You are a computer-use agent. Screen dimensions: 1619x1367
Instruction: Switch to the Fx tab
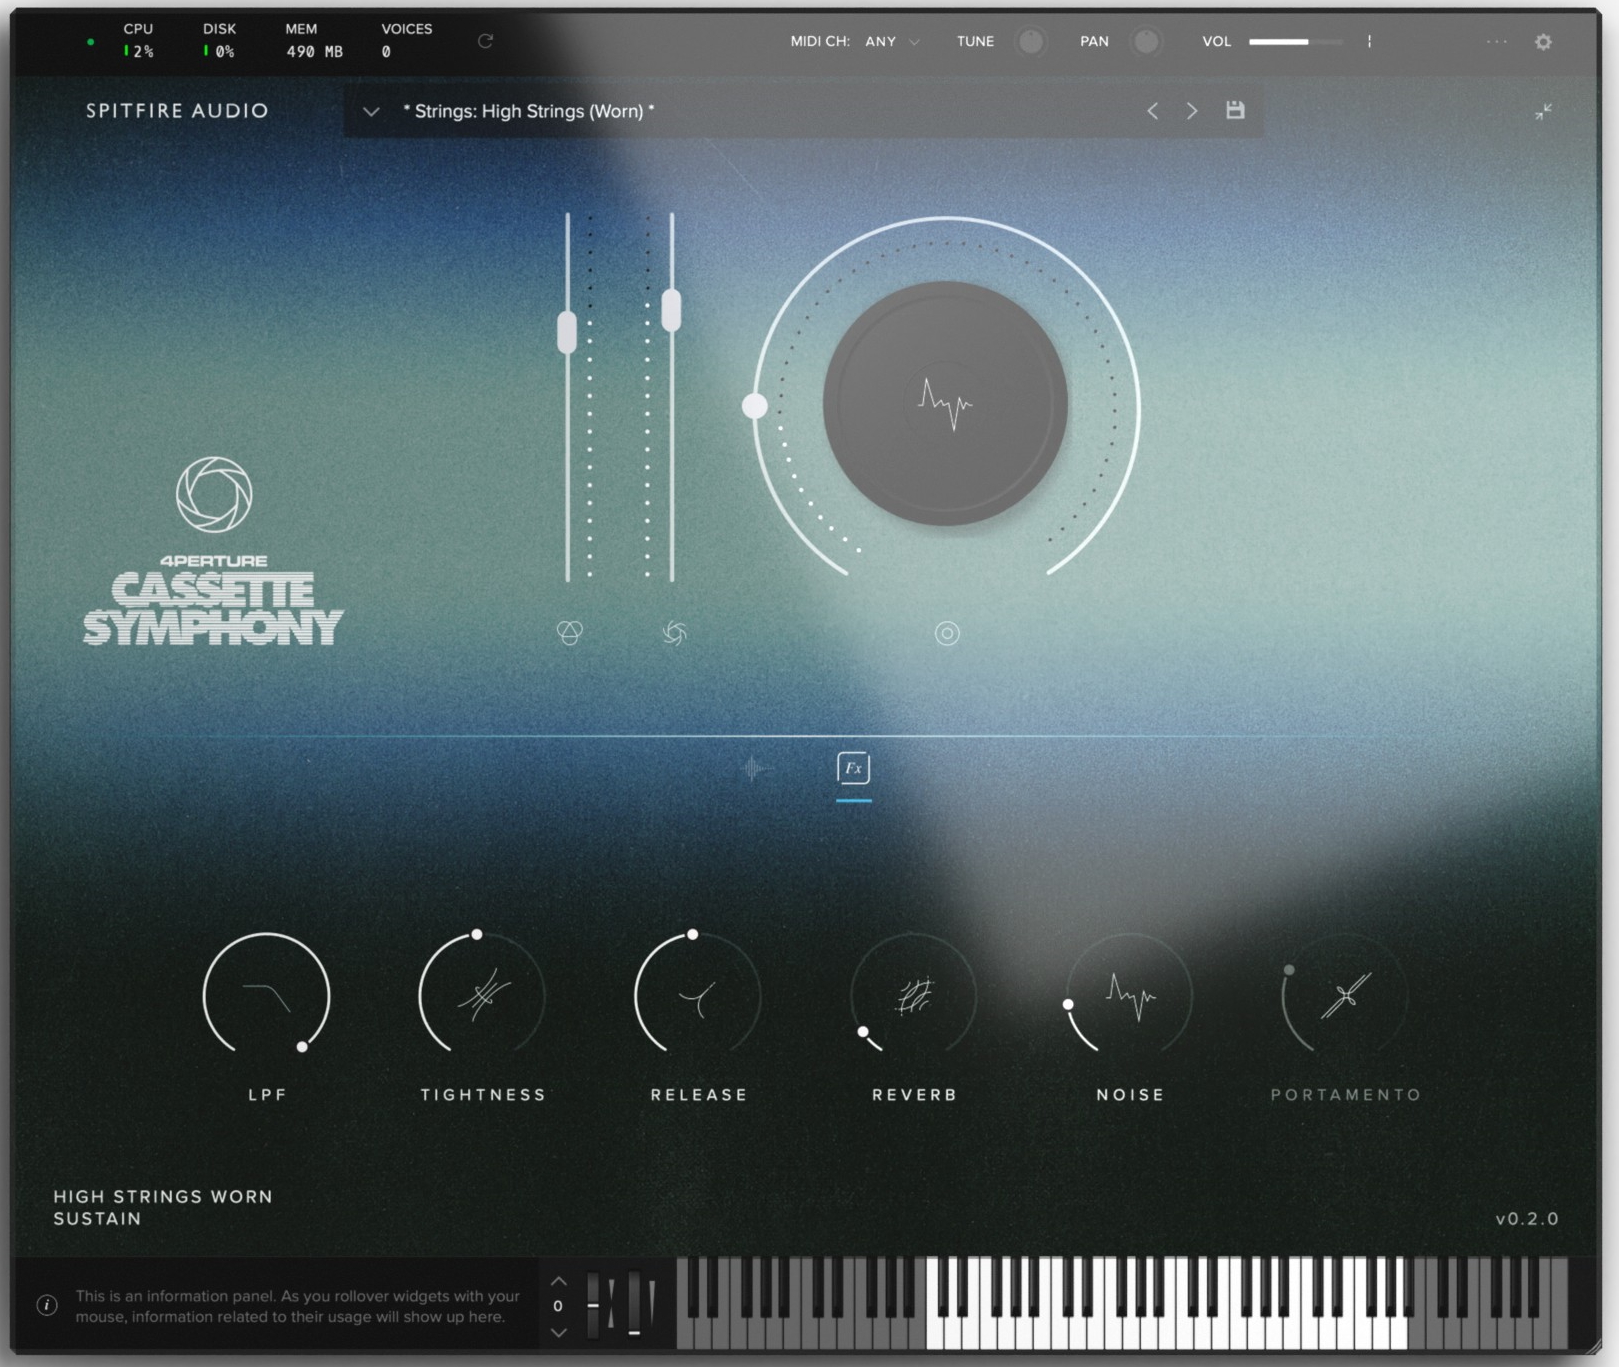point(853,768)
